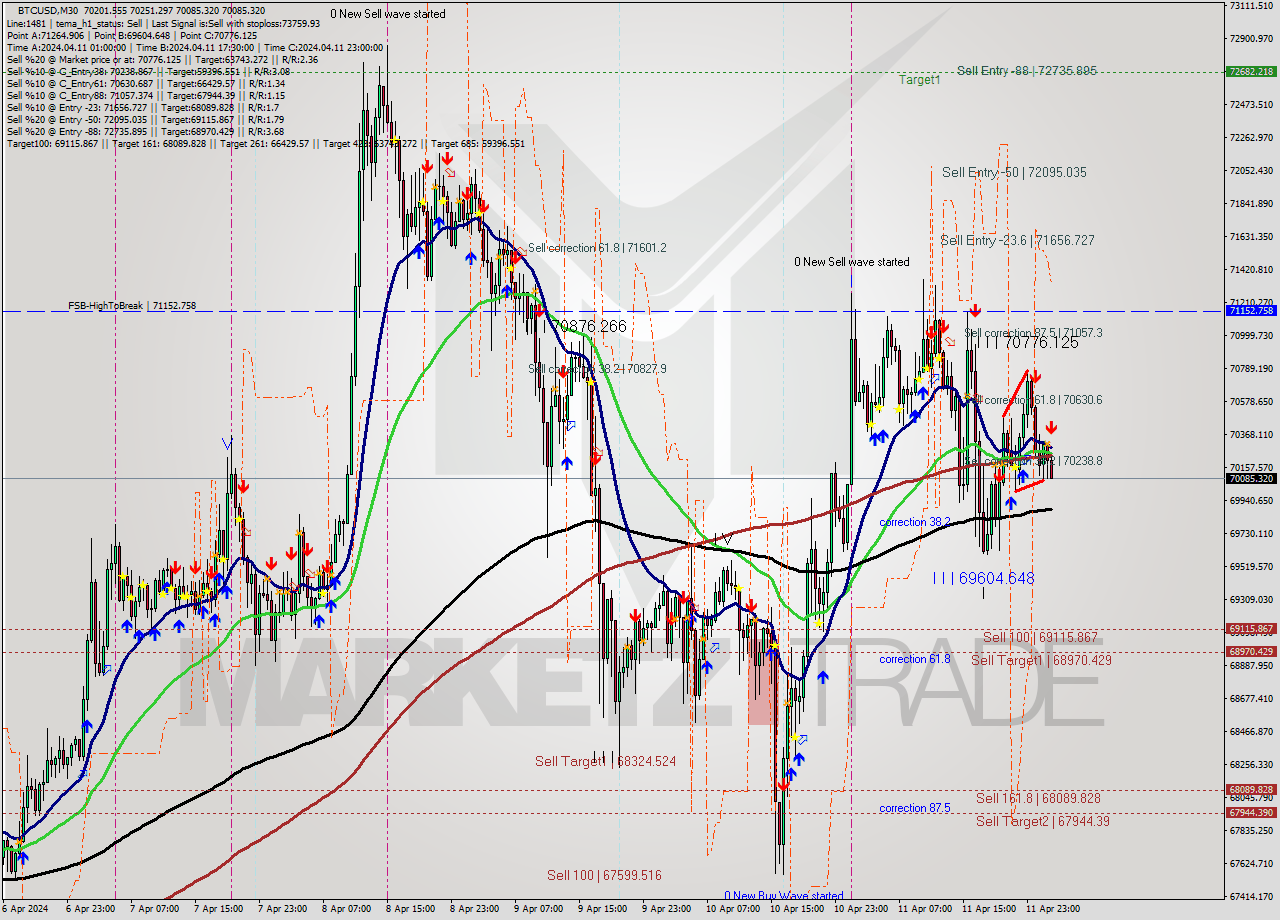Viewport: 1280px width, 920px height.
Task: Click the blue 'correction 61.8' label
Action: pyautogui.click(x=915, y=659)
